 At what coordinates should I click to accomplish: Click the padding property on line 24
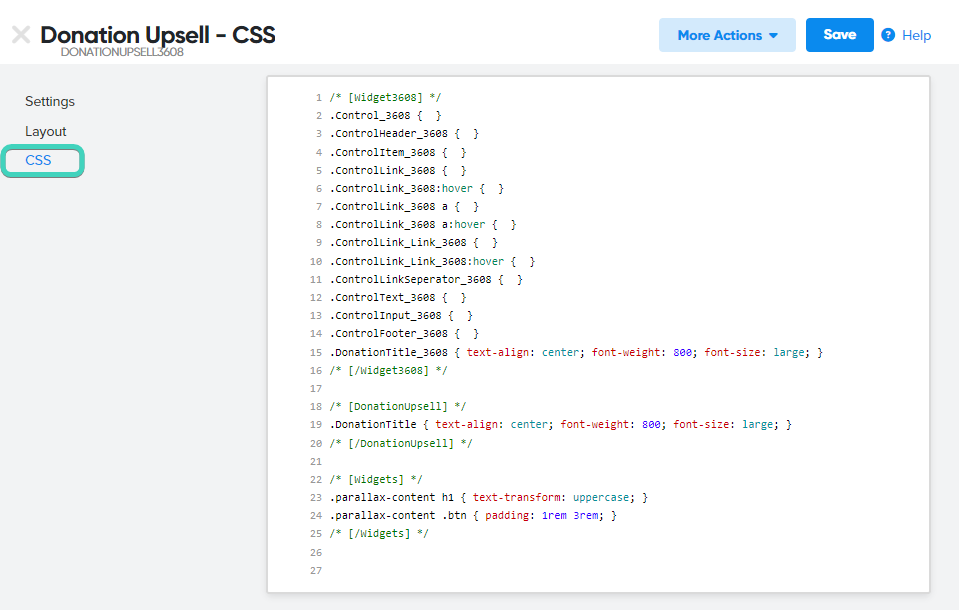(x=507, y=515)
